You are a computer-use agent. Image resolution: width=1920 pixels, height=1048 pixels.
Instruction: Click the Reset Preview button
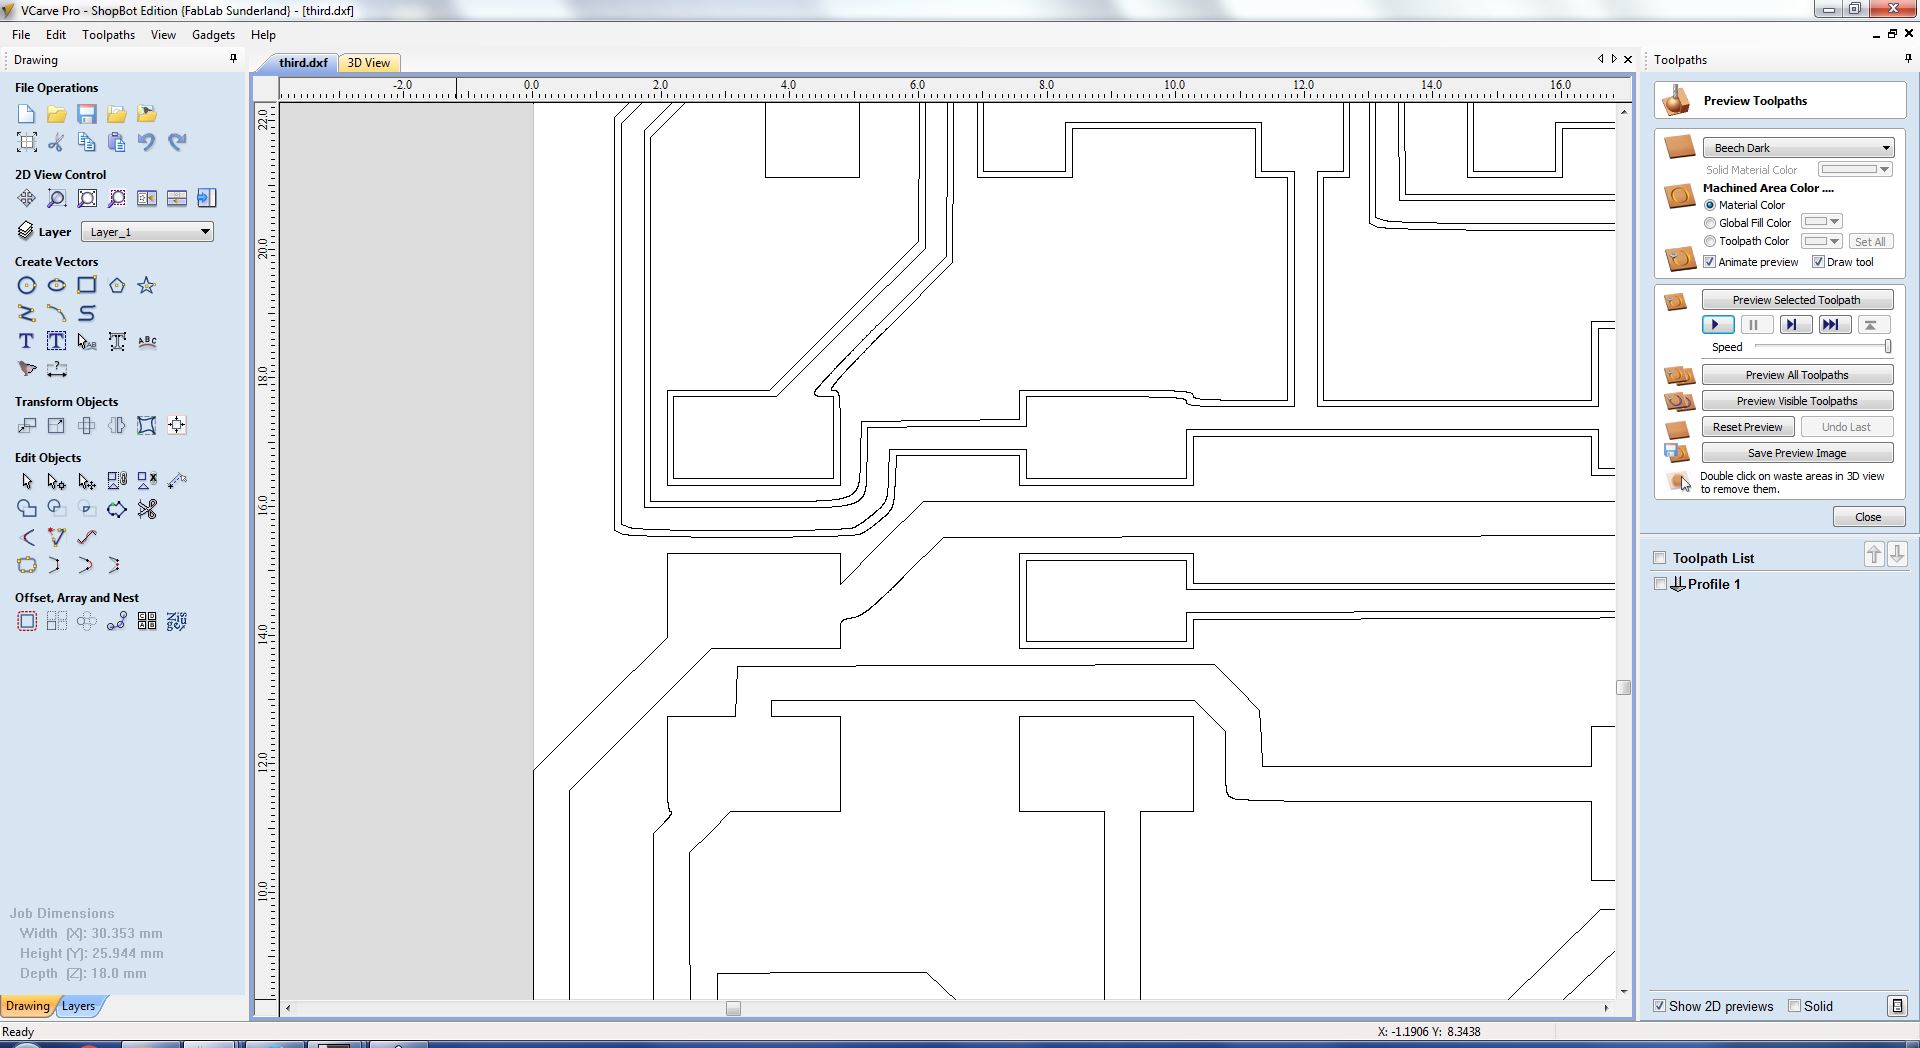coord(1747,427)
